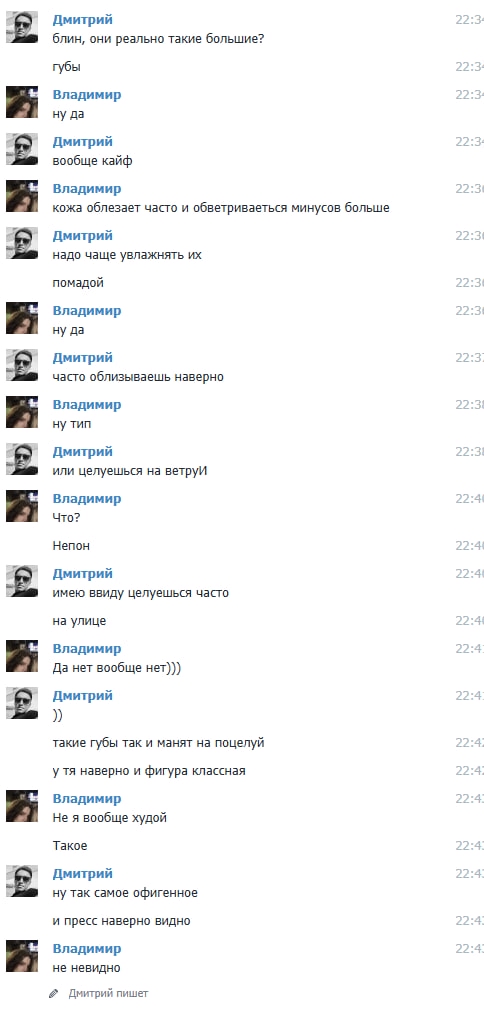
Task: Click Дмитрий's avatar beside 'ну так самое офигенное'
Action: pyautogui.click(x=22, y=881)
